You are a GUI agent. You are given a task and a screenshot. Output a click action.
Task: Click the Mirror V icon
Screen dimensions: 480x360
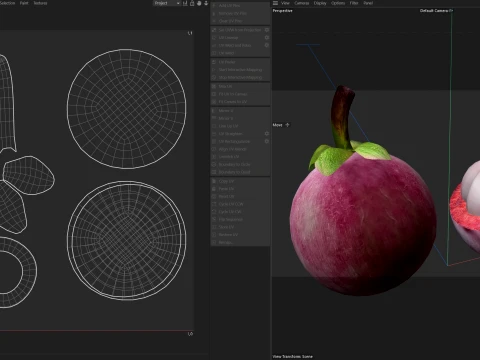[x=214, y=118]
